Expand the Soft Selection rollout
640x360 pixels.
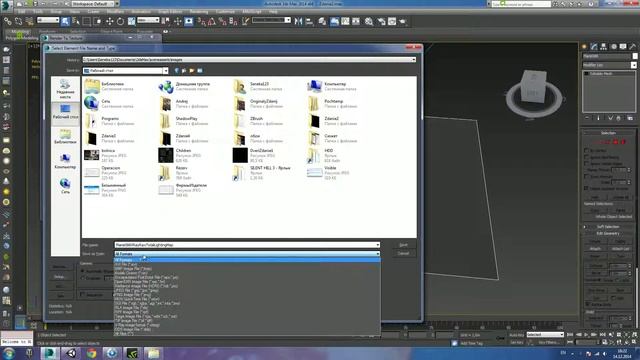coord(608,227)
